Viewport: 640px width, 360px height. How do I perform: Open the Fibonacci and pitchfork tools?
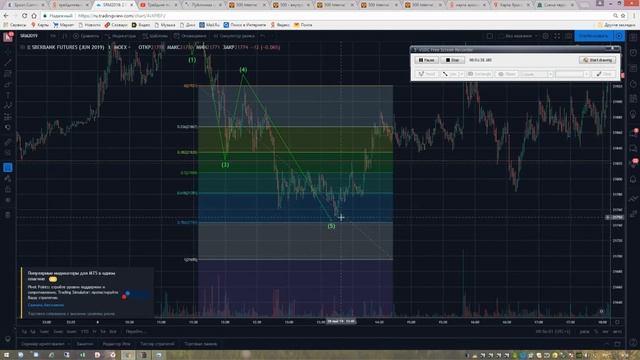[8, 73]
